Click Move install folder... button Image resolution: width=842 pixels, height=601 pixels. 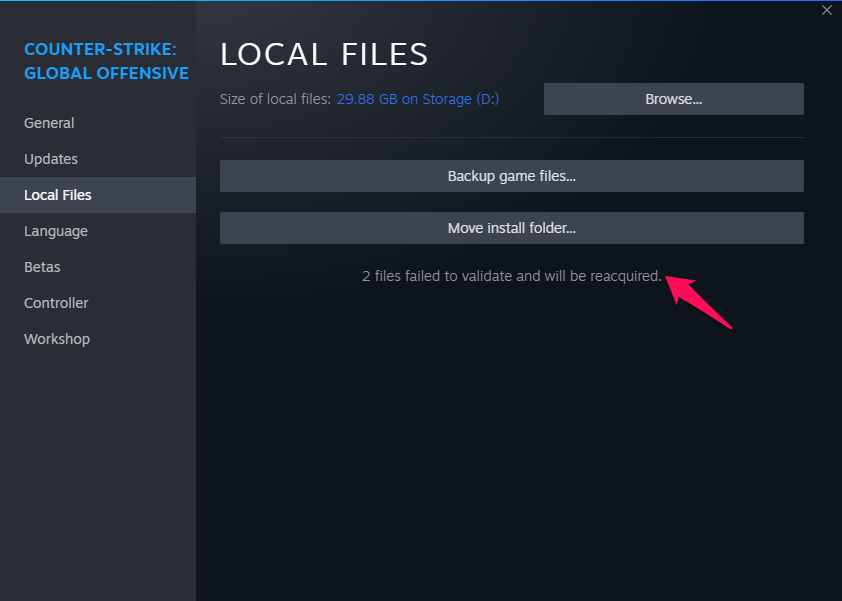[x=512, y=228]
